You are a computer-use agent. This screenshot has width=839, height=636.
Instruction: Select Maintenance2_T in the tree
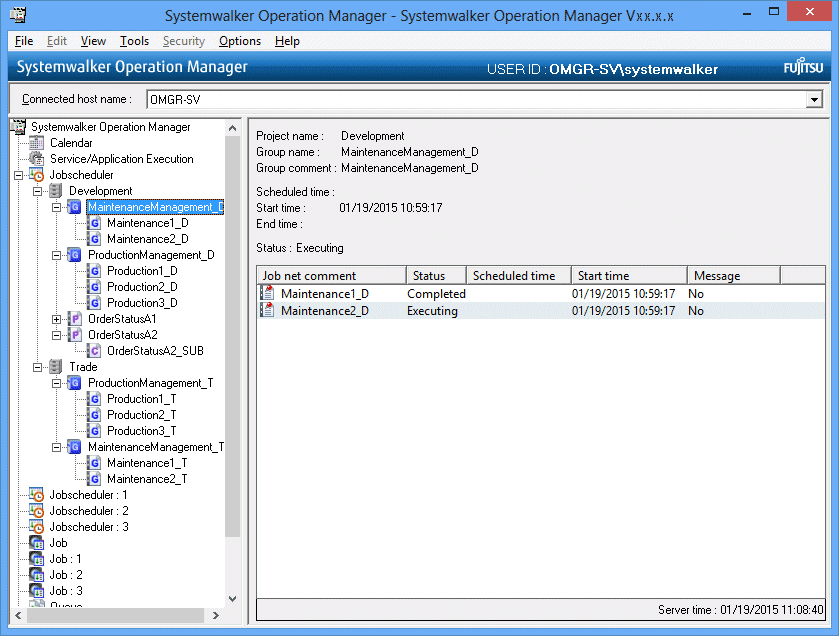pos(146,479)
